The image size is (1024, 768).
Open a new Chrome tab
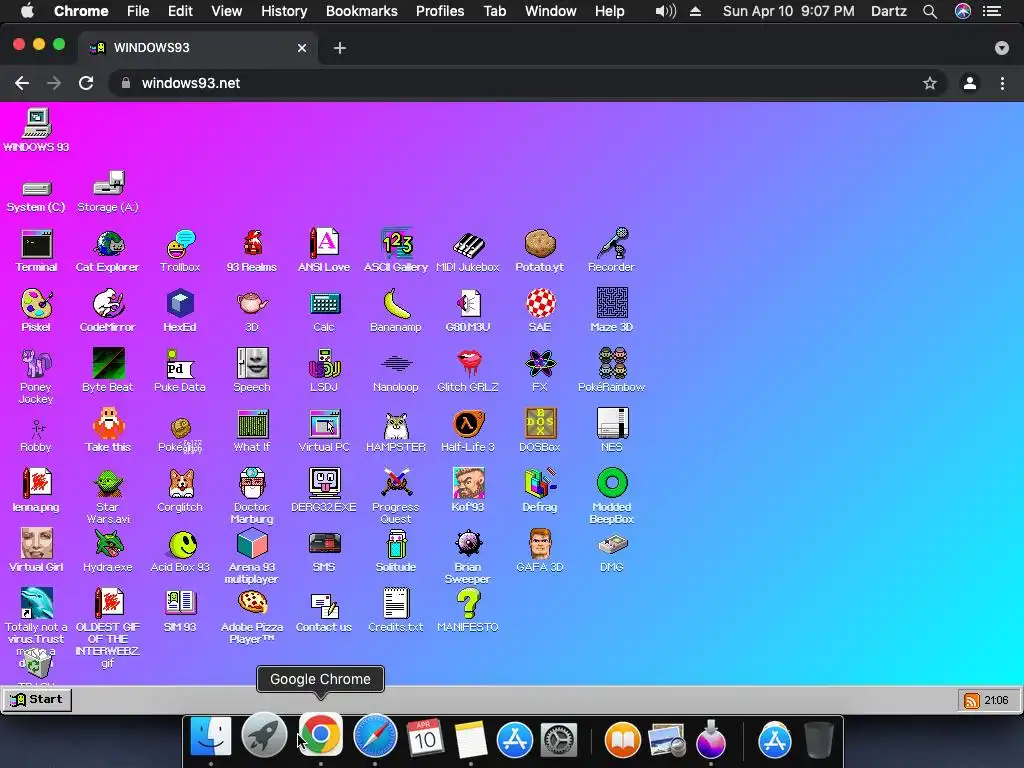click(x=340, y=48)
